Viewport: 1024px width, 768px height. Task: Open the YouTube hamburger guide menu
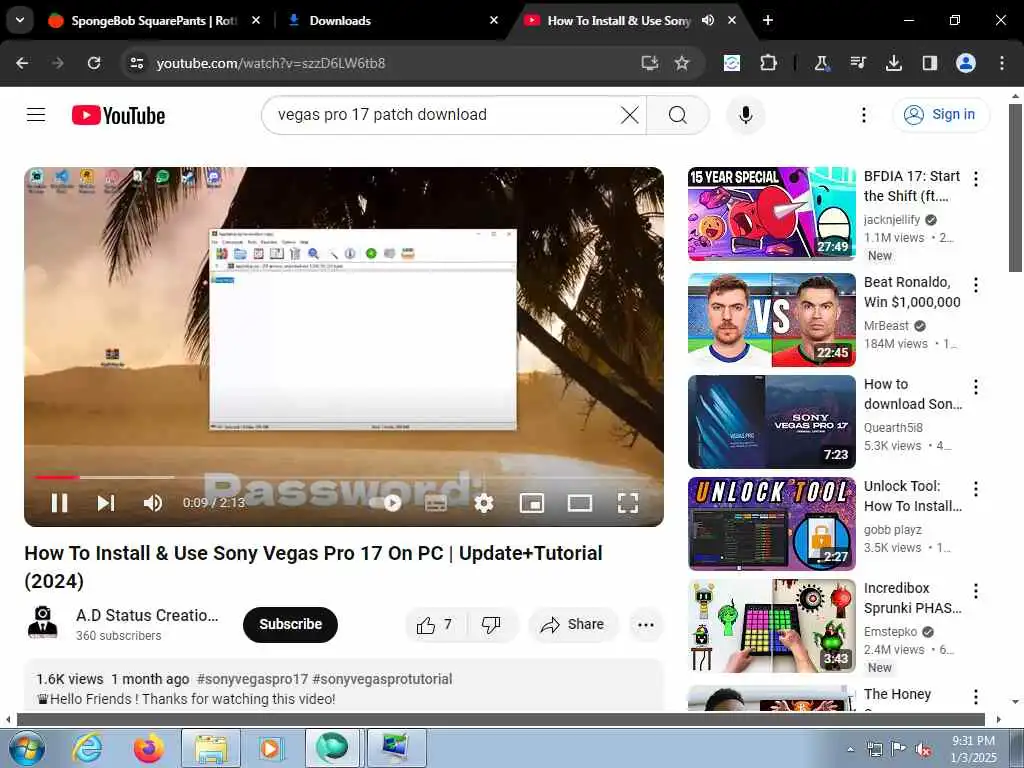pyautogui.click(x=36, y=115)
